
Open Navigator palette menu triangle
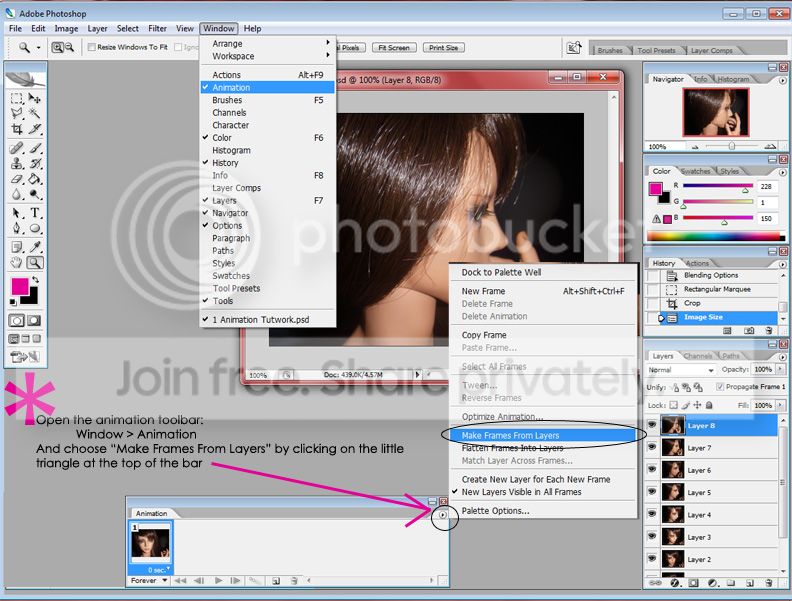pyautogui.click(x=782, y=80)
